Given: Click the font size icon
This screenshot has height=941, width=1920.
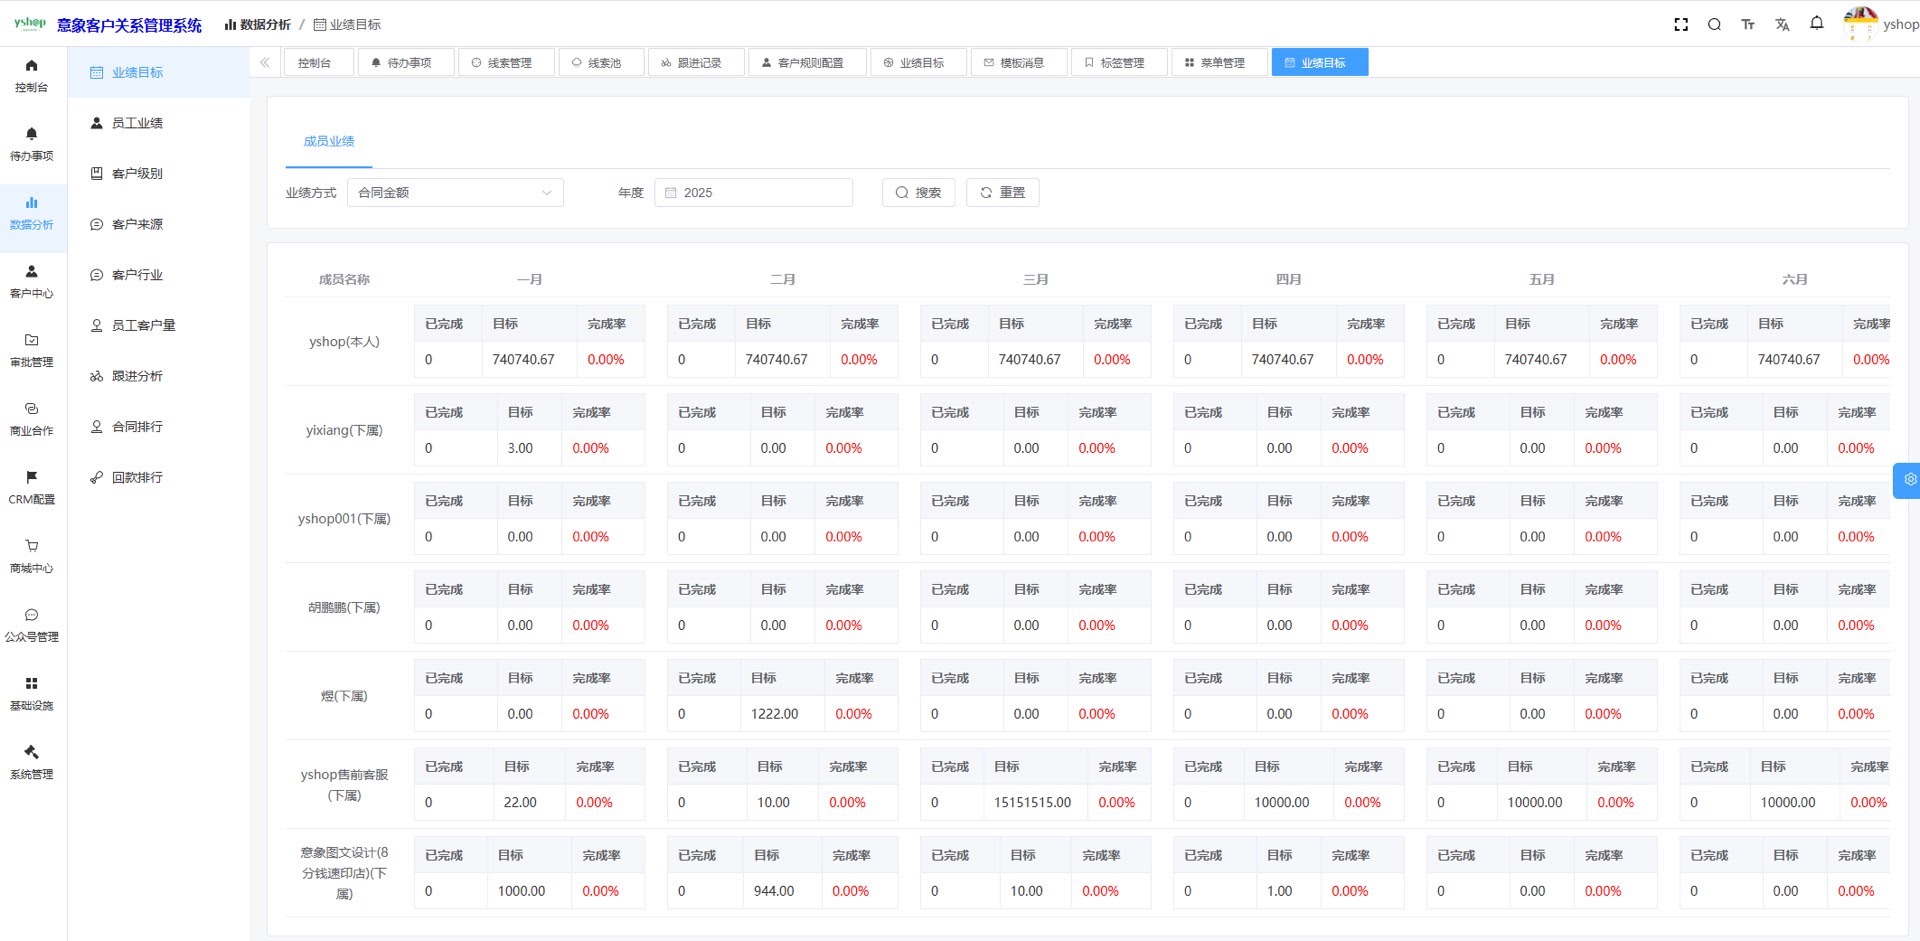Looking at the screenshot, I should 1748,25.
